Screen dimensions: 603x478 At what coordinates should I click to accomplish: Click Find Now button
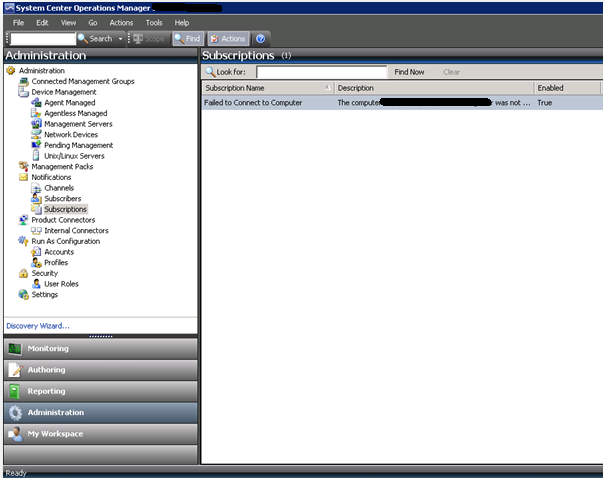click(x=409, y=72)
